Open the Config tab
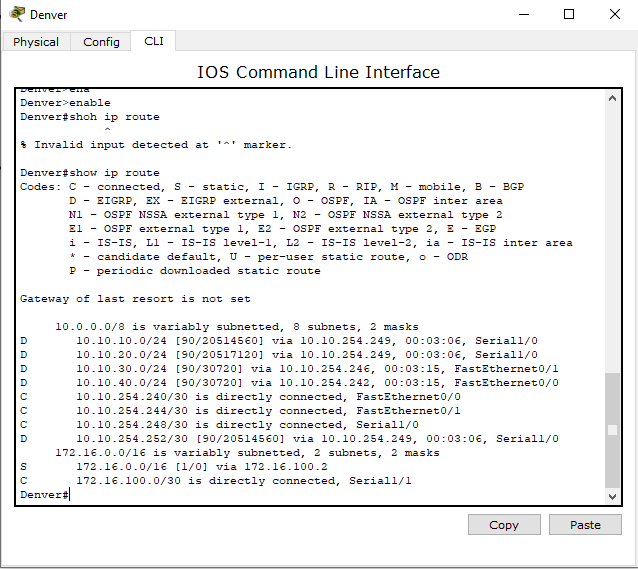Screen dimensions: 638x569 101,42
